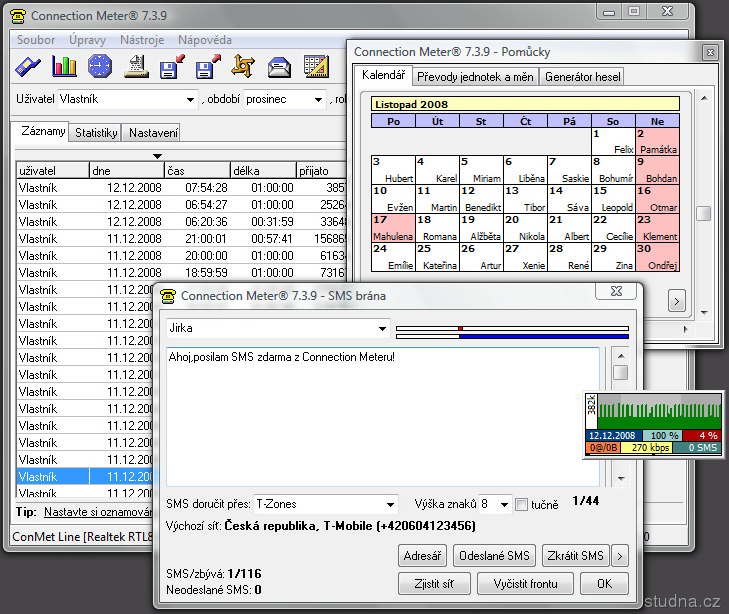The image size is (729, 614).
Task: Open the calendar tools toolbar icon
Action: click(315, 67)
